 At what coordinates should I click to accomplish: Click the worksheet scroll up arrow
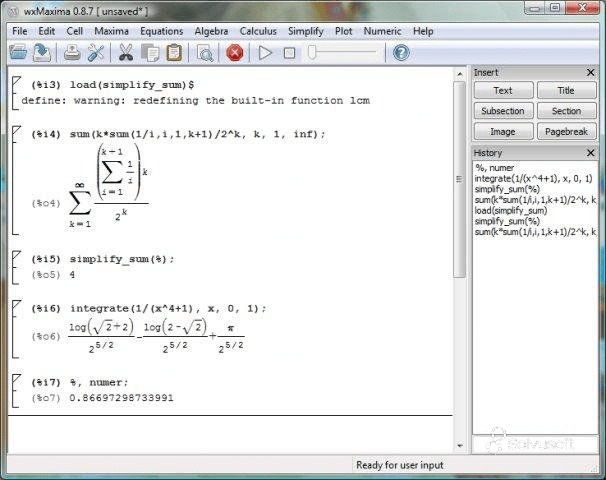[x=460, y=73]
